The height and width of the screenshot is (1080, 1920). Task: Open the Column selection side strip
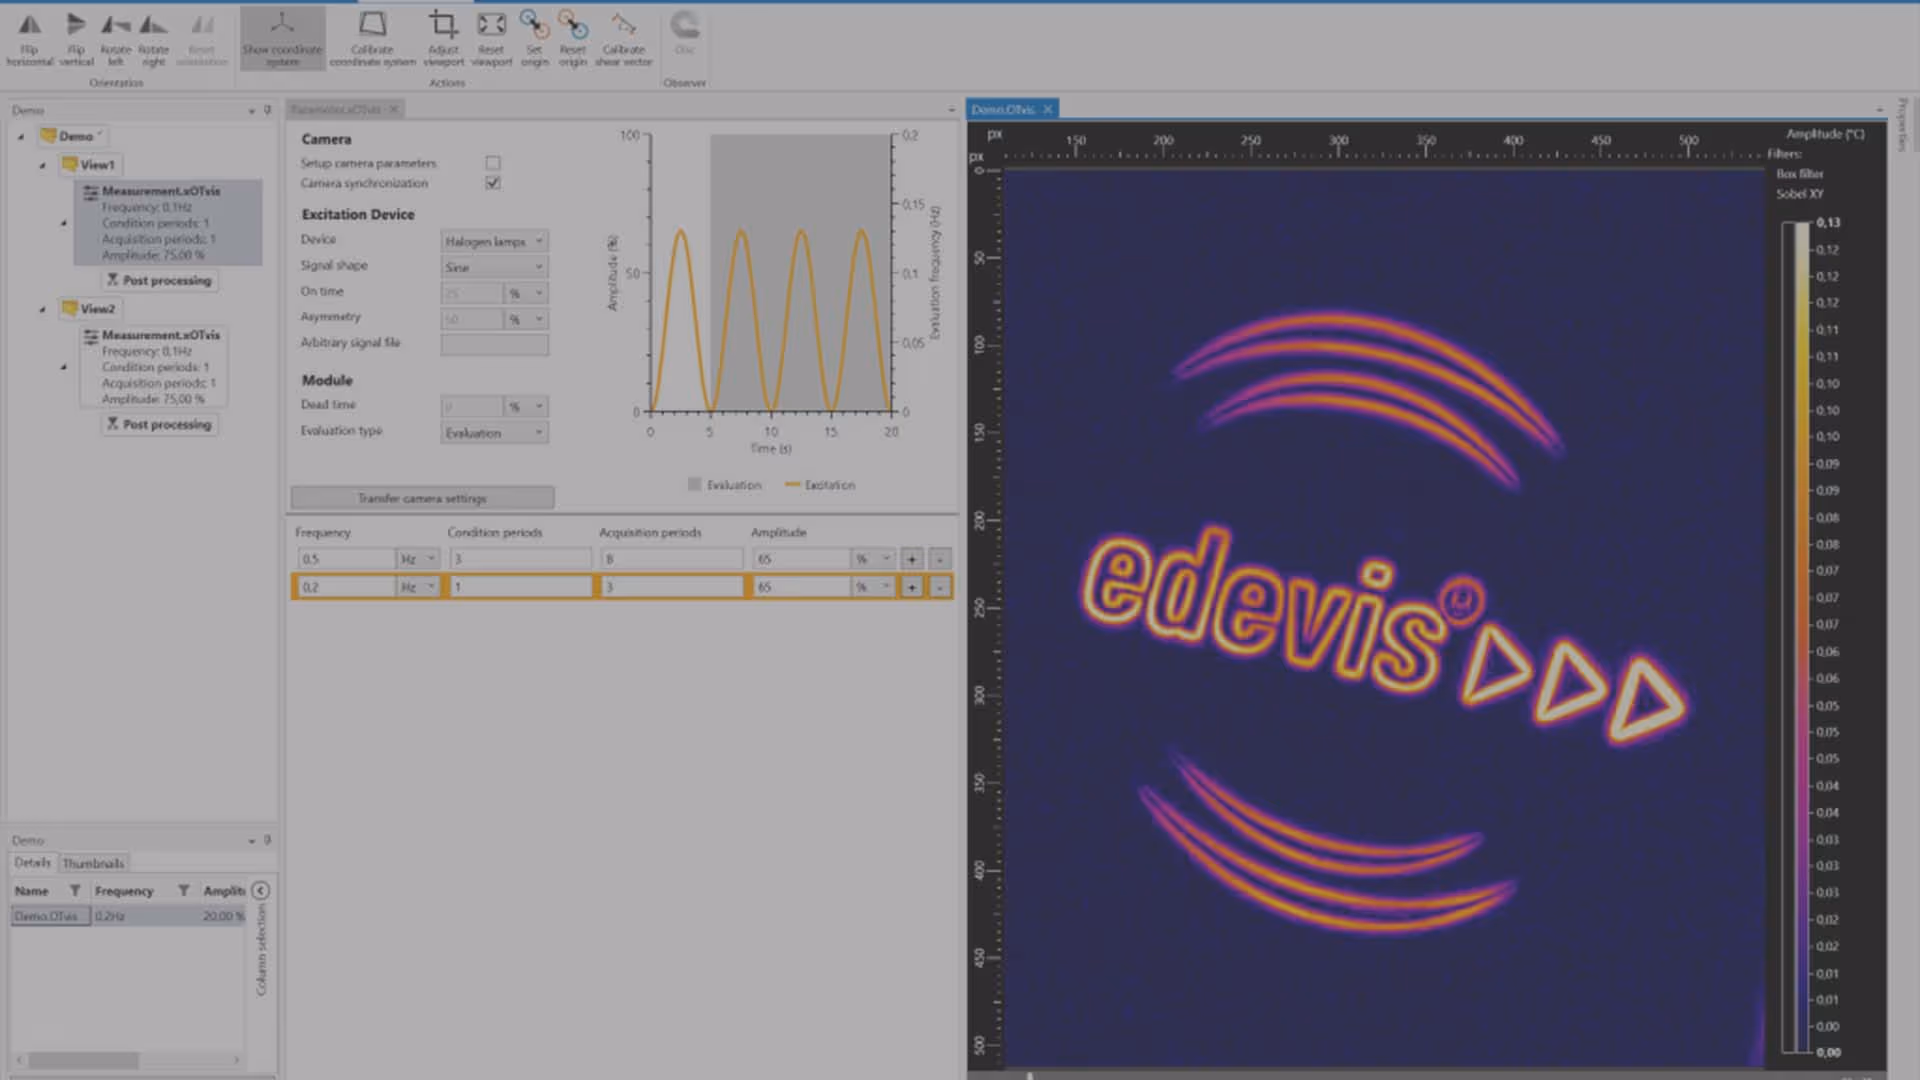click(261, 950)
